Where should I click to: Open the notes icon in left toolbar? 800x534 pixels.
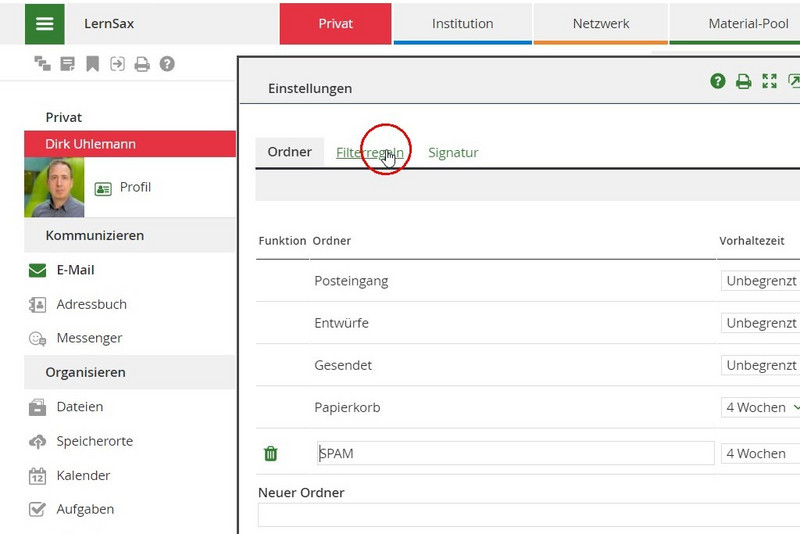(68, 64)
